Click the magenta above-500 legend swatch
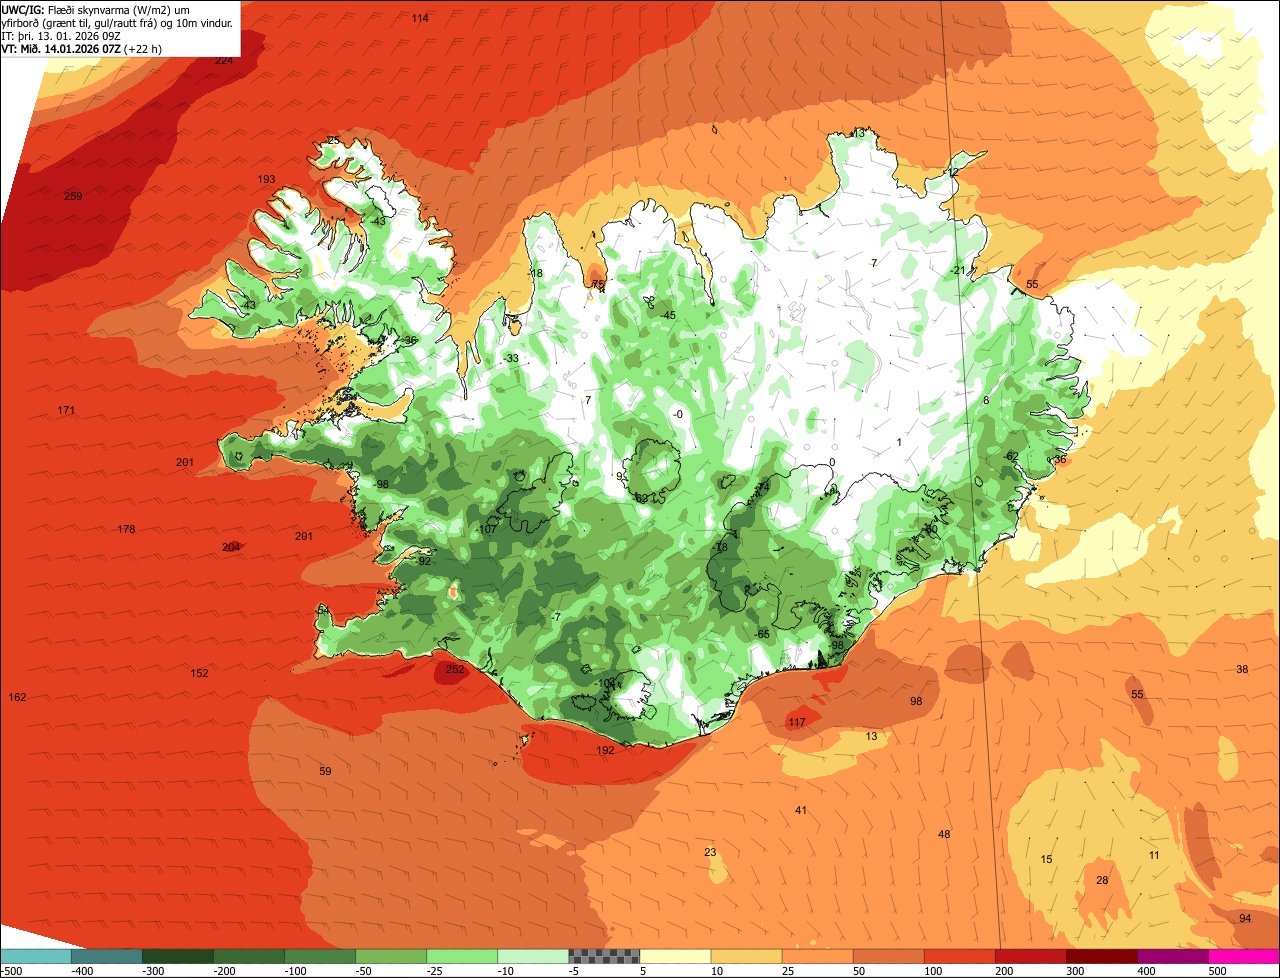This screenshot has height=978, width=1280. (x=1244, y=956)
